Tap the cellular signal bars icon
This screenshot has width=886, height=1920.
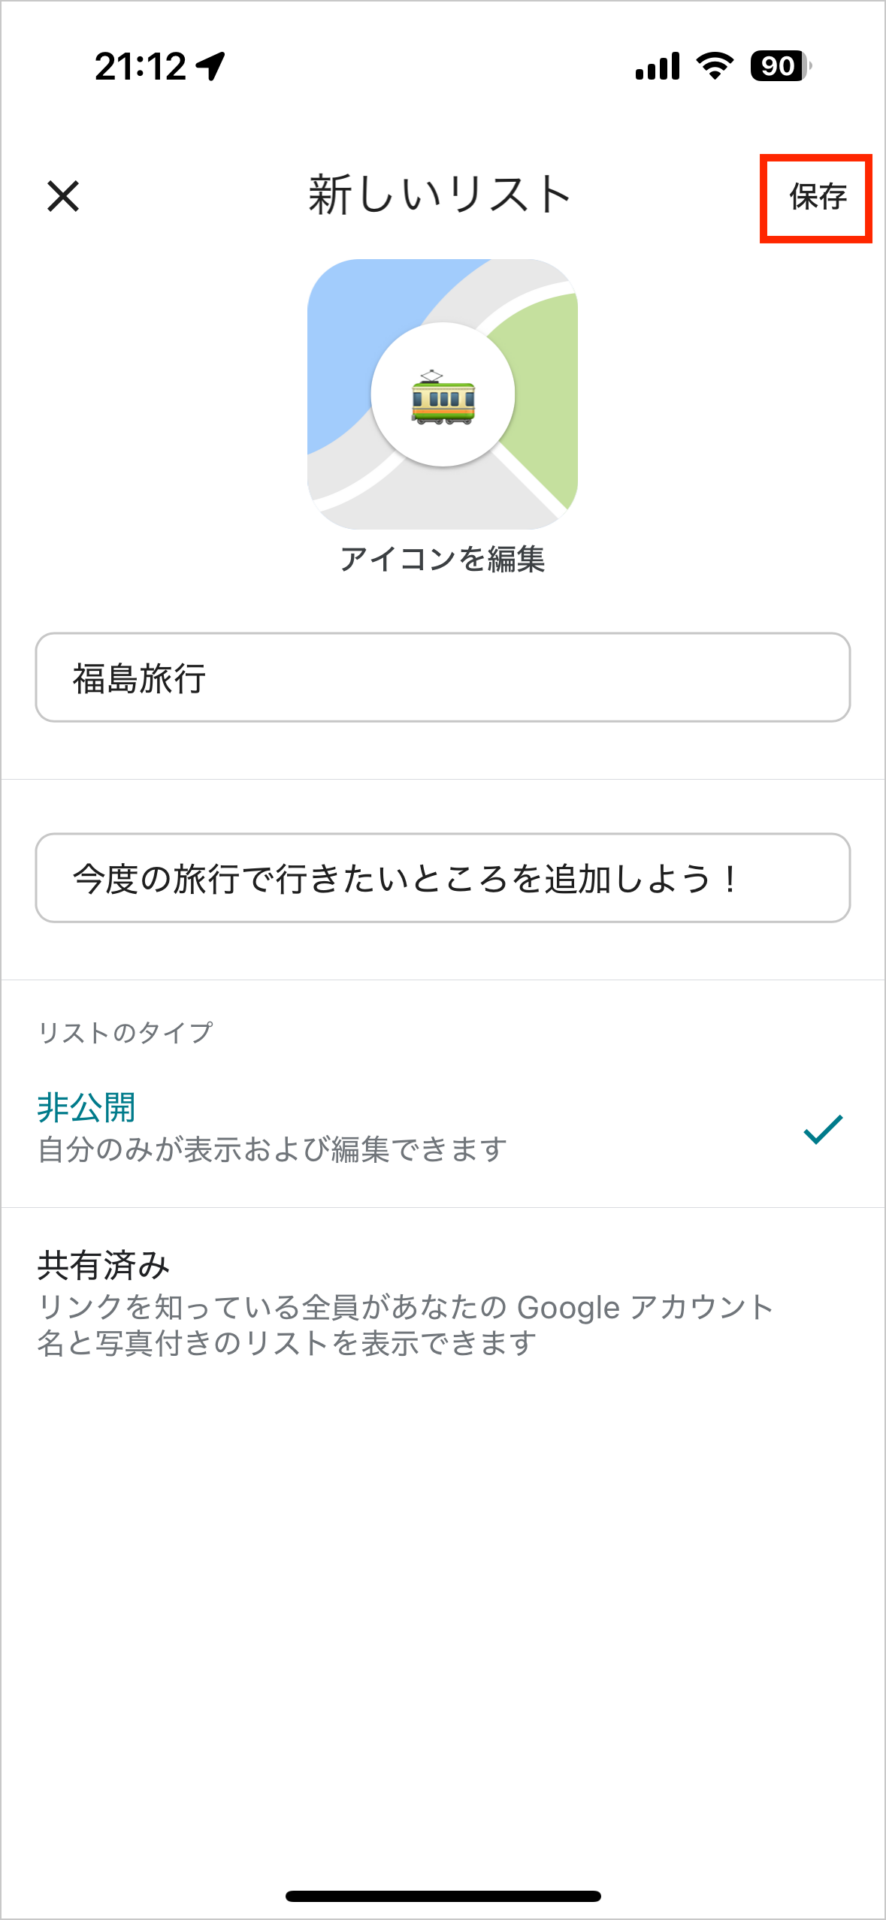tap(657, 67)
